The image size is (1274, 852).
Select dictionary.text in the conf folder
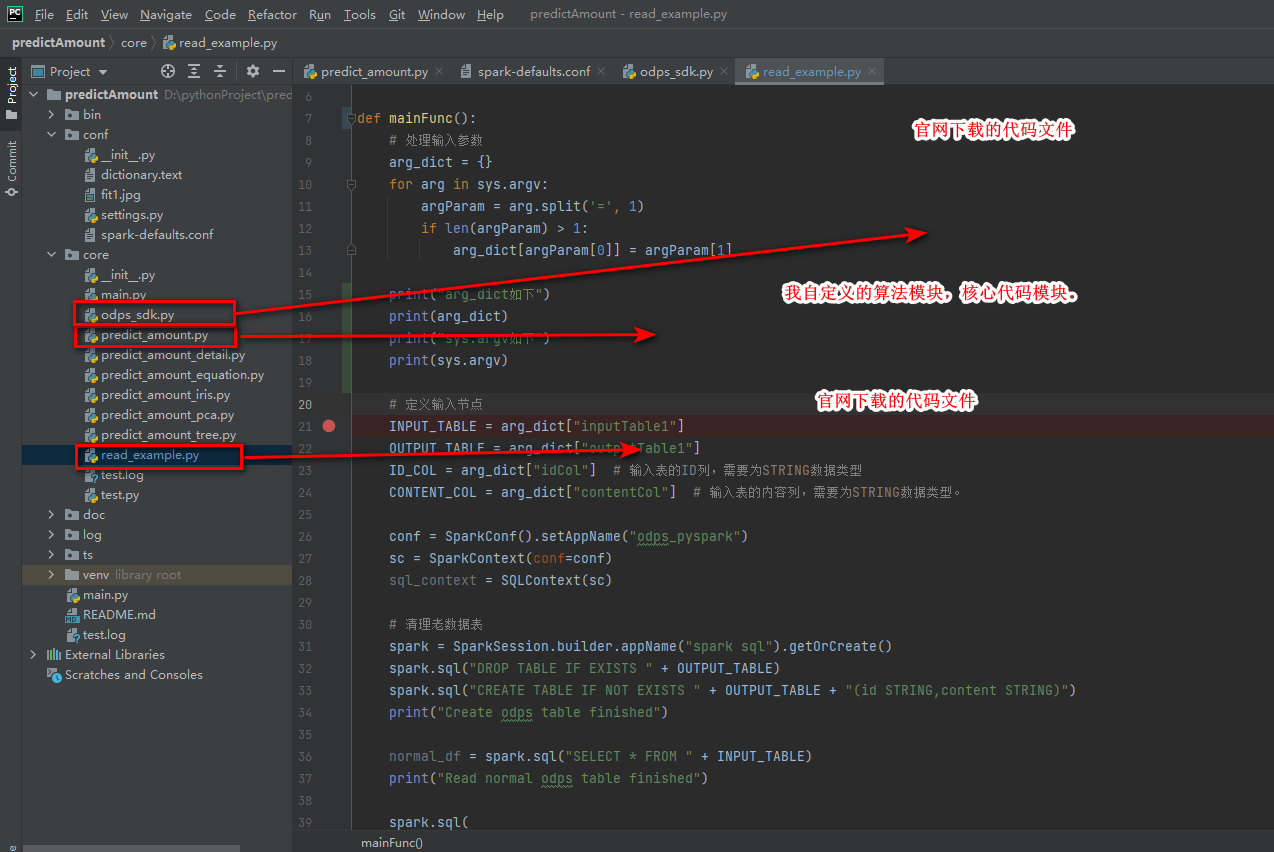pyautogui.click(x=141, y=175)
